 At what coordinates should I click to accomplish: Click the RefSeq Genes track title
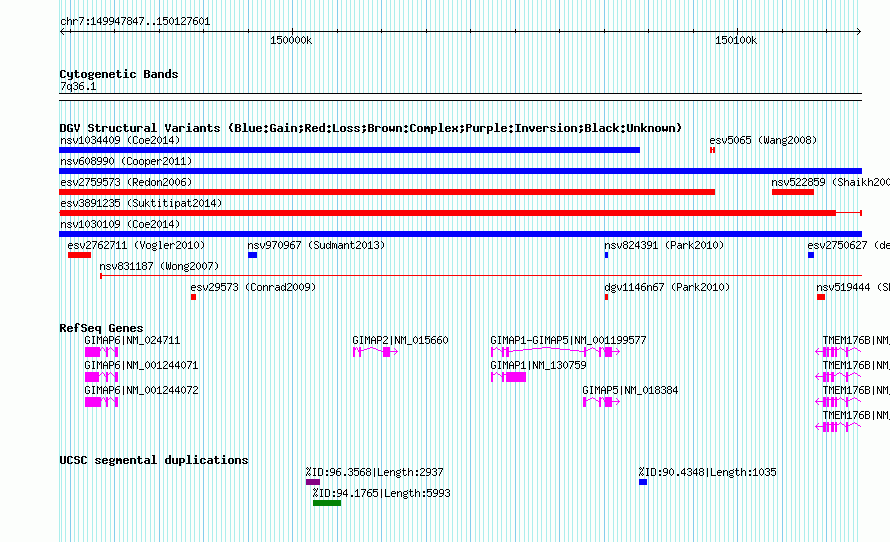click(x=101, y=327)
